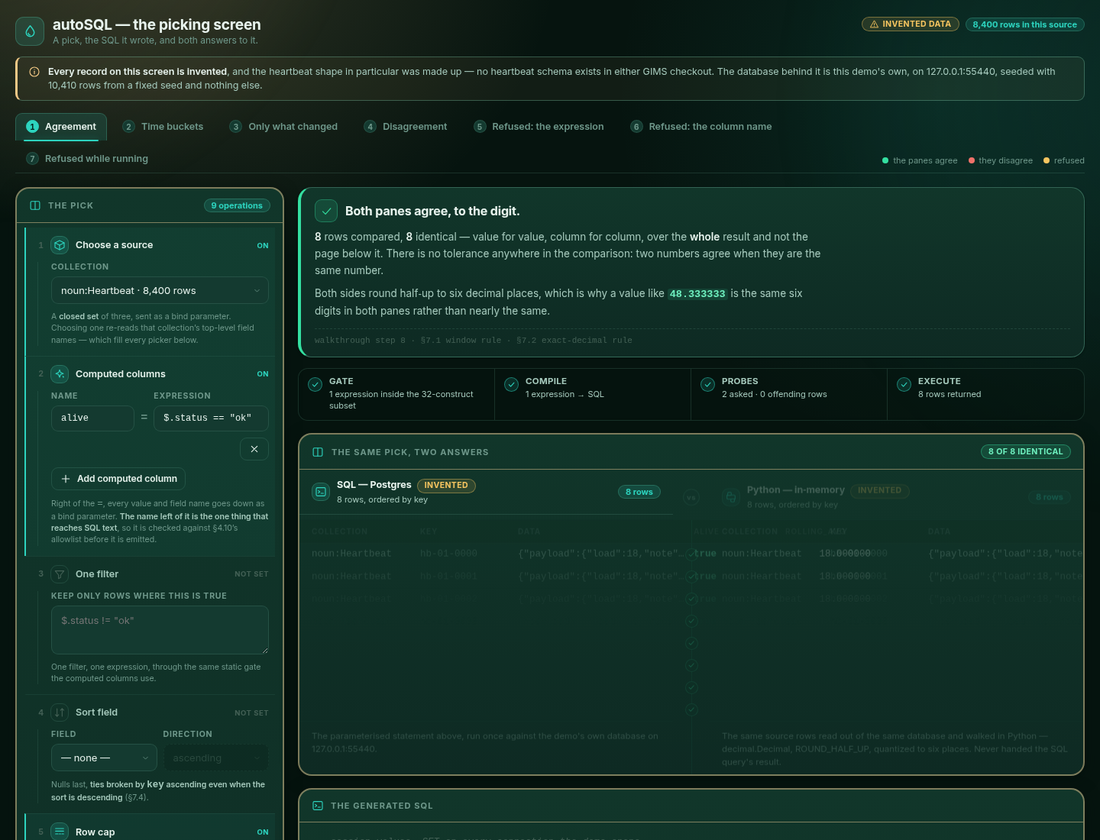Click the 9 operations badge
The height and width of the screenshot is (840, 1100).
click(237, 206)
